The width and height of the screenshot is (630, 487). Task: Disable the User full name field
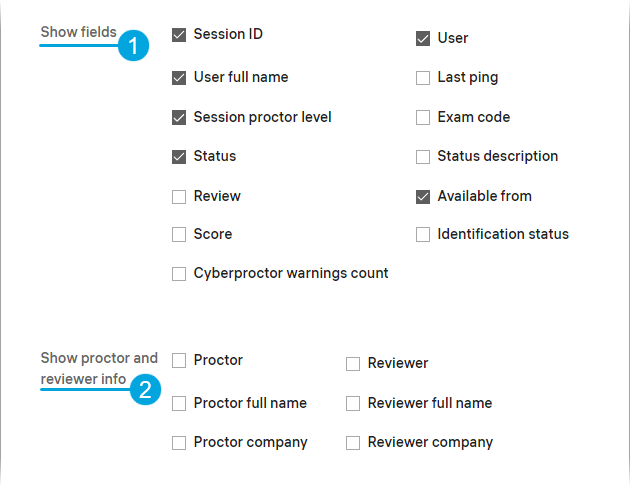tap(179, 78)
